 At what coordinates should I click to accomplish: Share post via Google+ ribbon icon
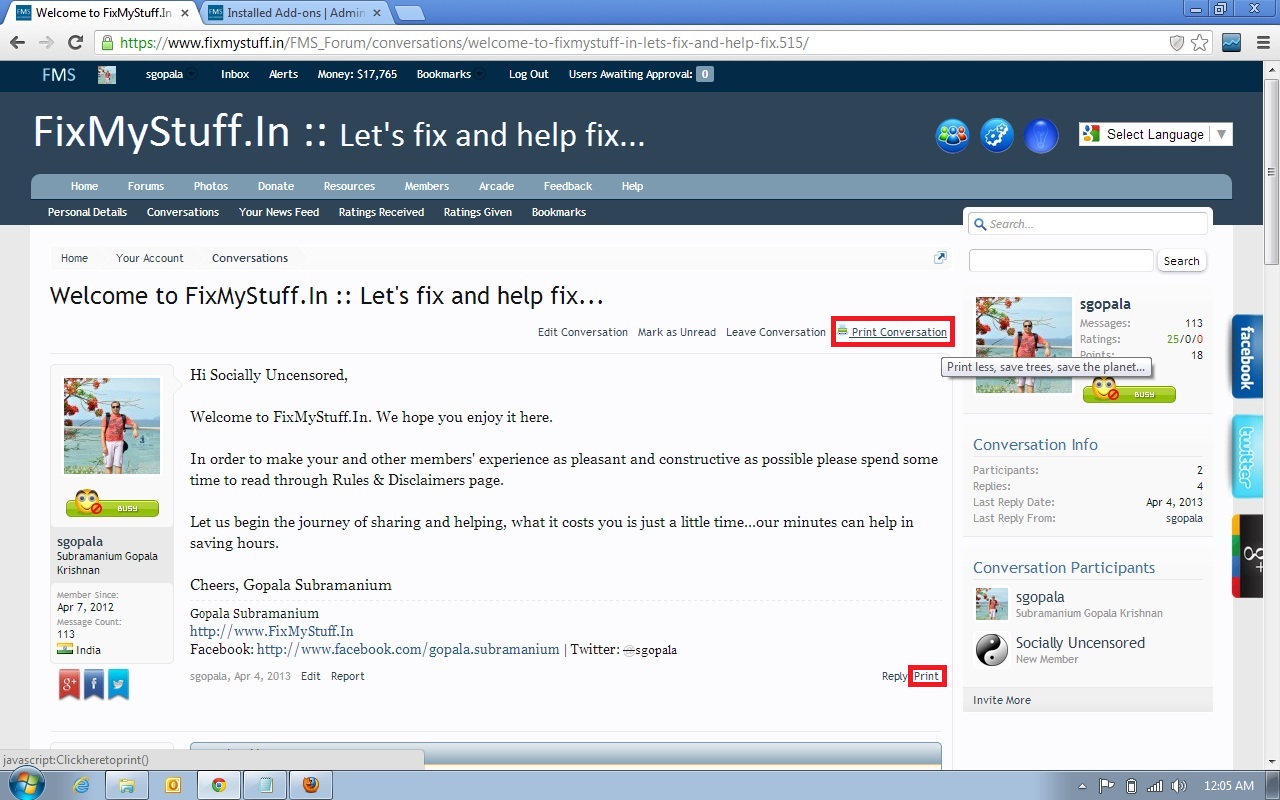point(69,684)
